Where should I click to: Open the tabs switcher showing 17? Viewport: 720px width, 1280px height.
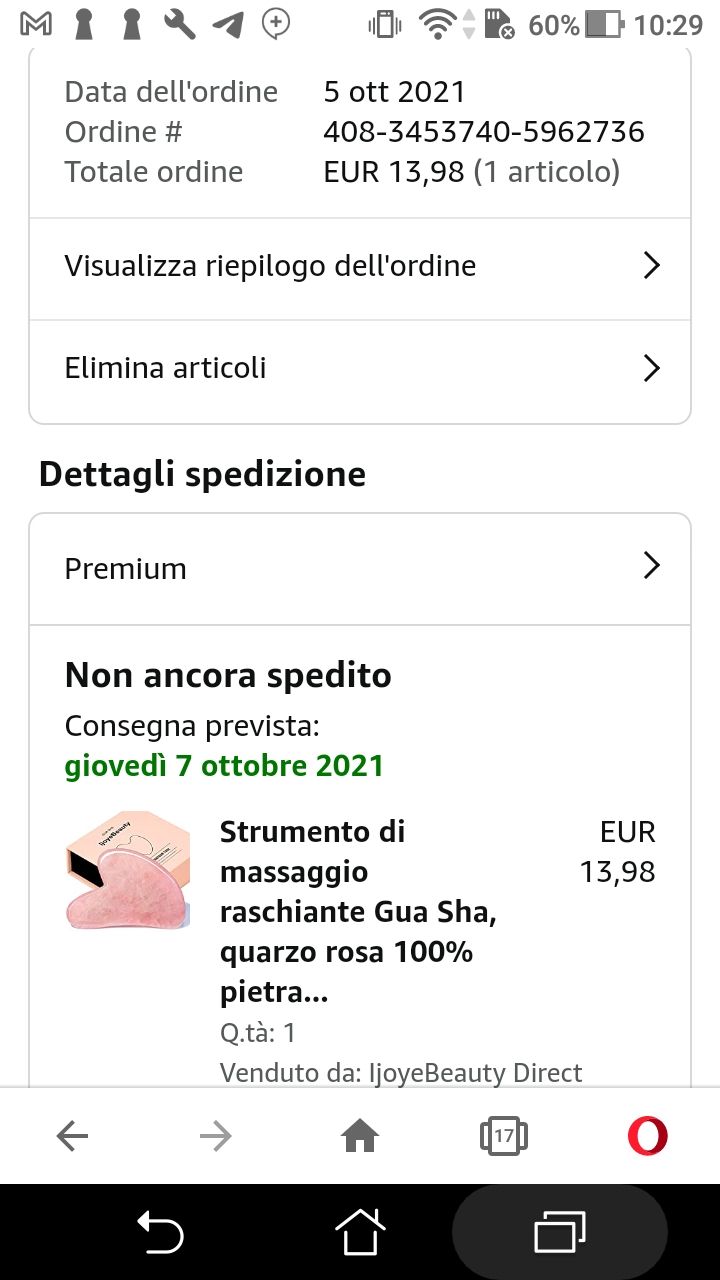[503, 1136]
